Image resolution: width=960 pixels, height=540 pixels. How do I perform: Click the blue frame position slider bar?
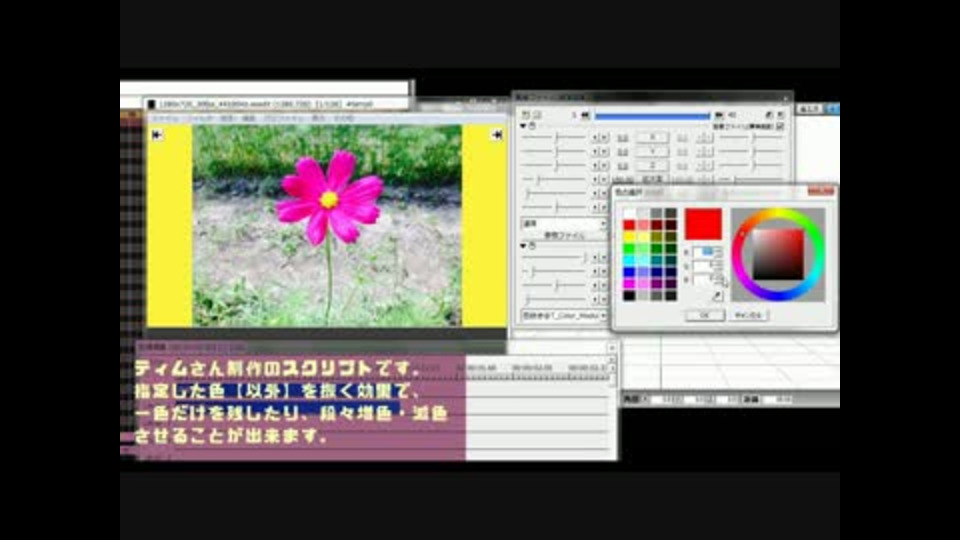point(652,116)
